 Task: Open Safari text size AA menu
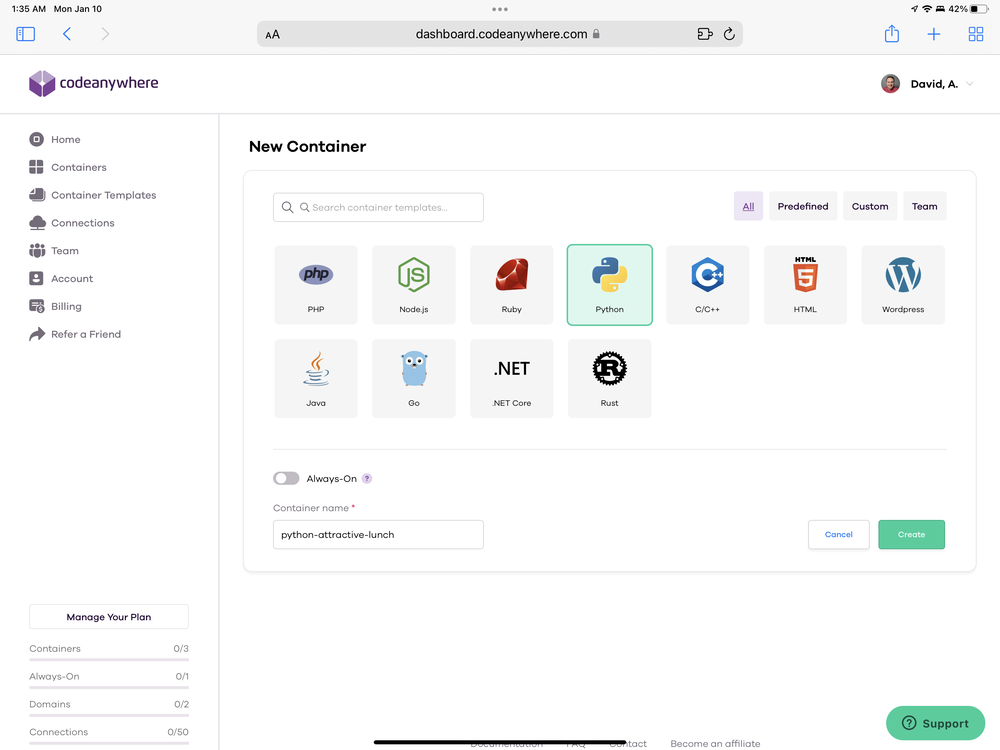pos(273,34)
